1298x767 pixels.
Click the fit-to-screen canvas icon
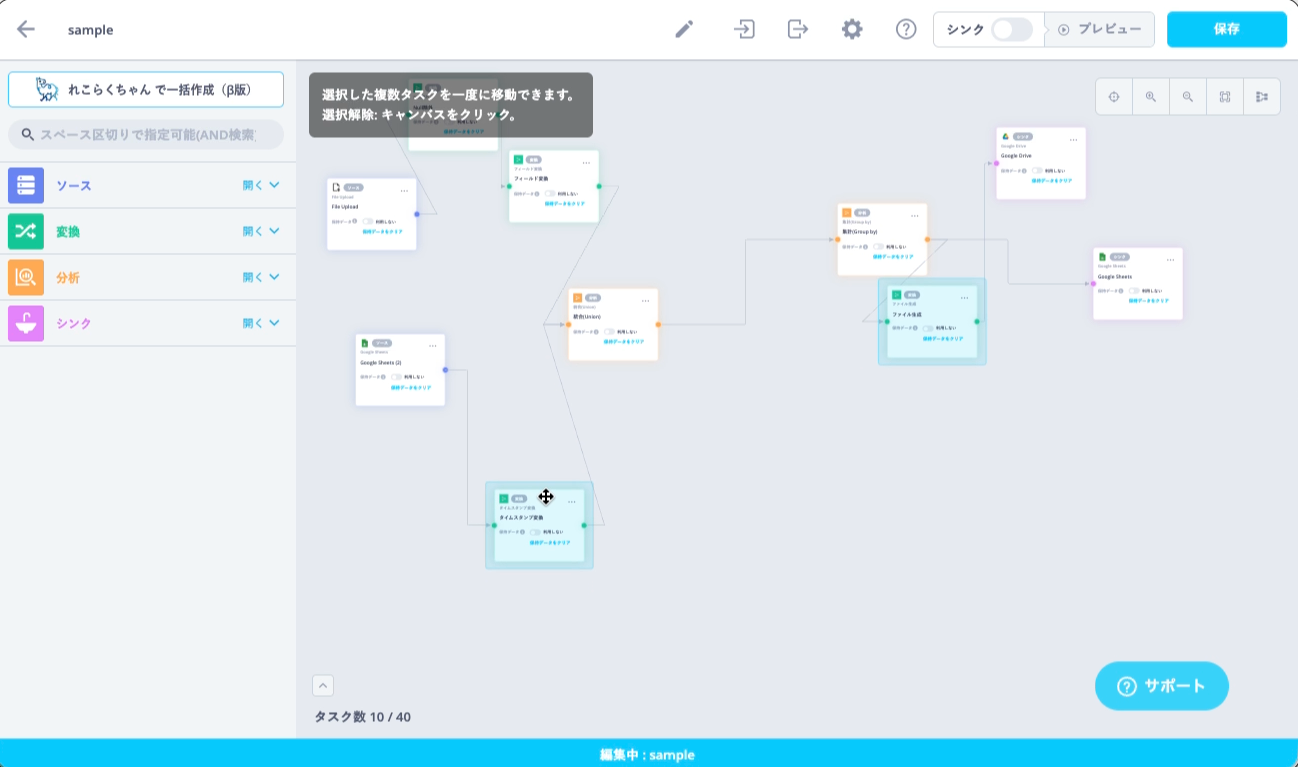point(1225,97)
